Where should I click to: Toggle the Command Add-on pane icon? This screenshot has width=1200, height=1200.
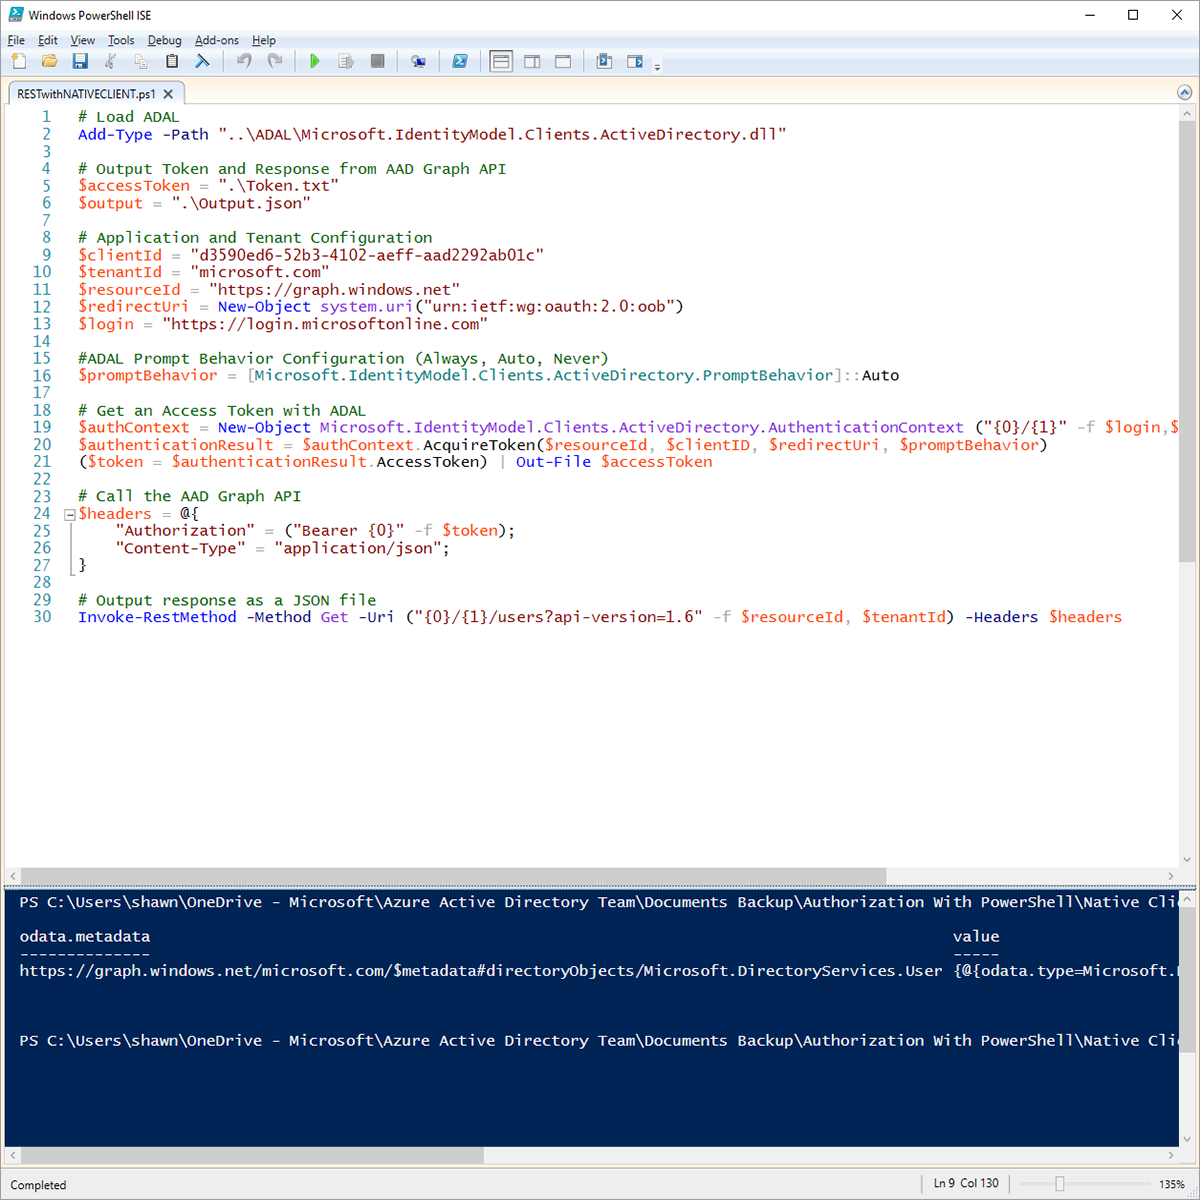click(x=635, y=62)
